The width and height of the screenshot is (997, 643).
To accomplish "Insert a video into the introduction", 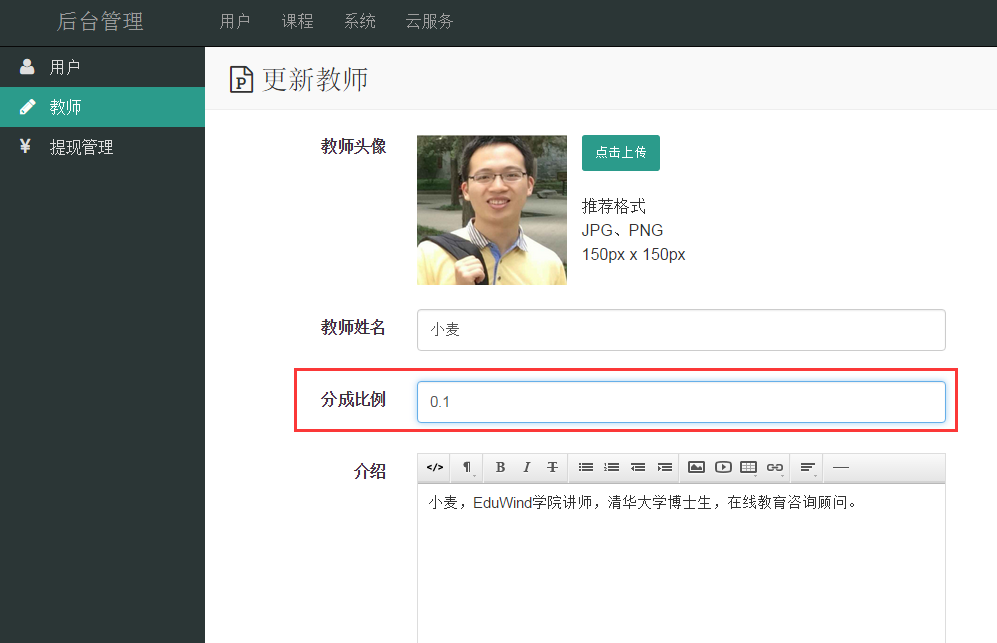I will click(x=723, y=467).
